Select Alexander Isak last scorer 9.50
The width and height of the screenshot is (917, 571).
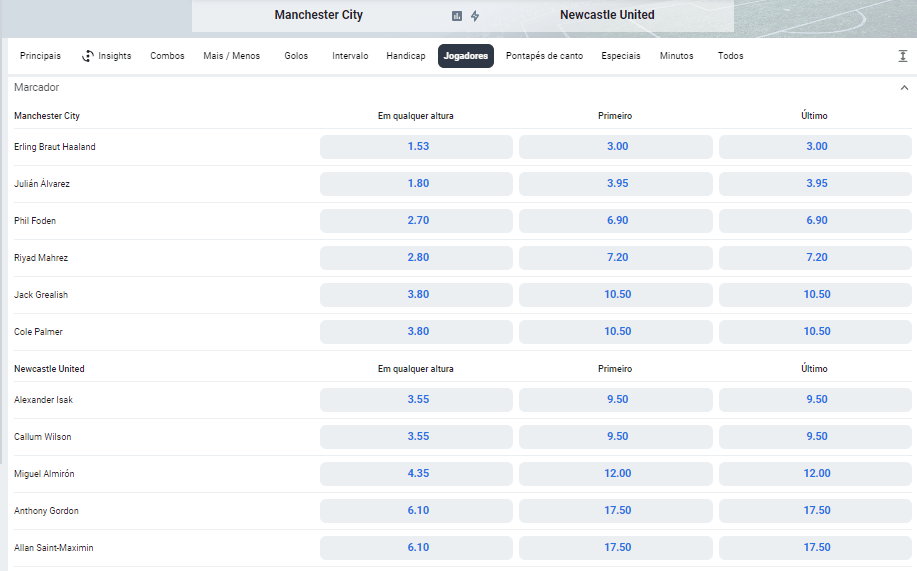pos(815,400)
